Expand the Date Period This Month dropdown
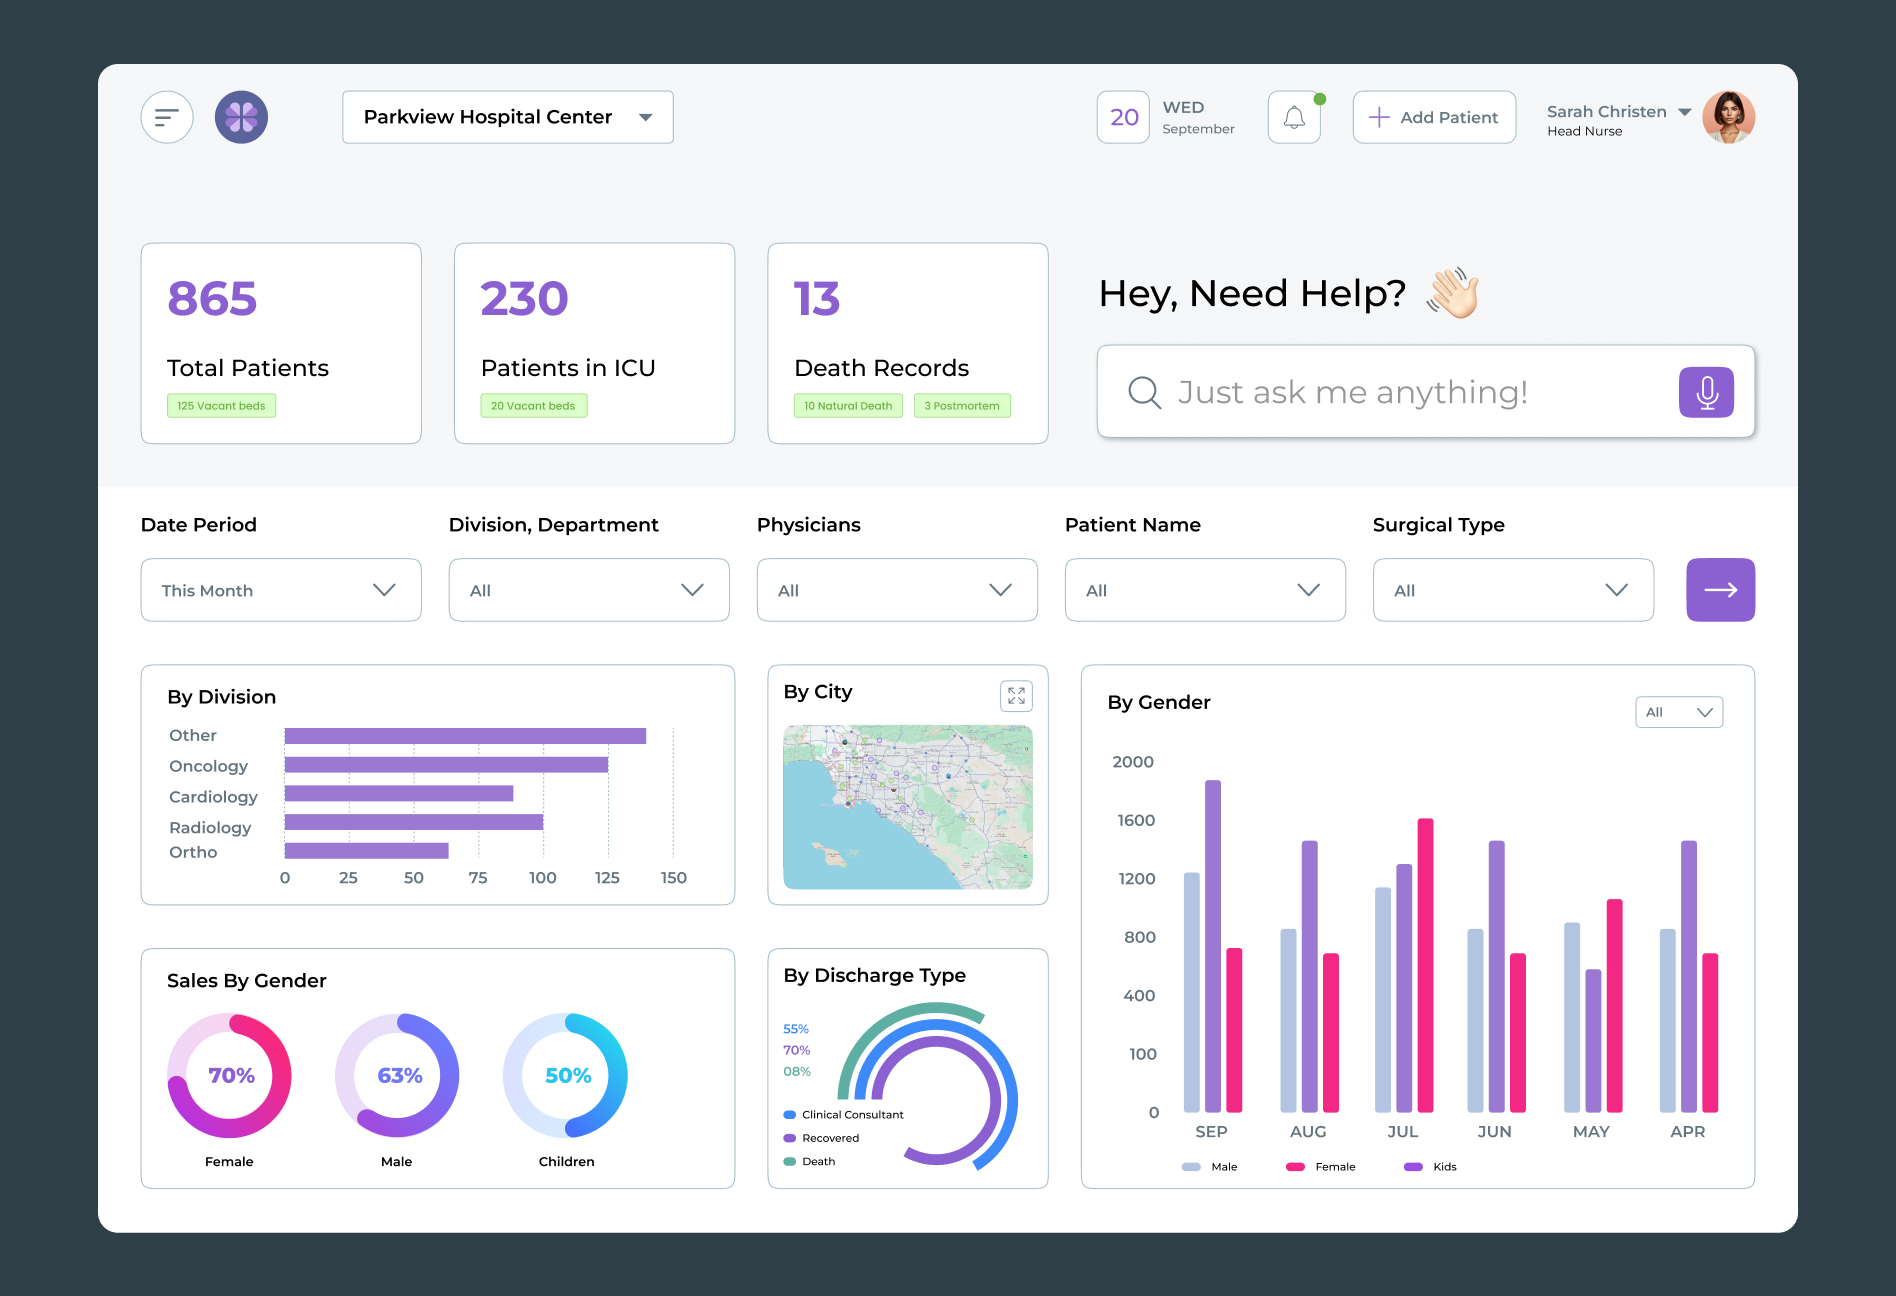Screen dimensions: 1896x1296 [x=281, y=590]
